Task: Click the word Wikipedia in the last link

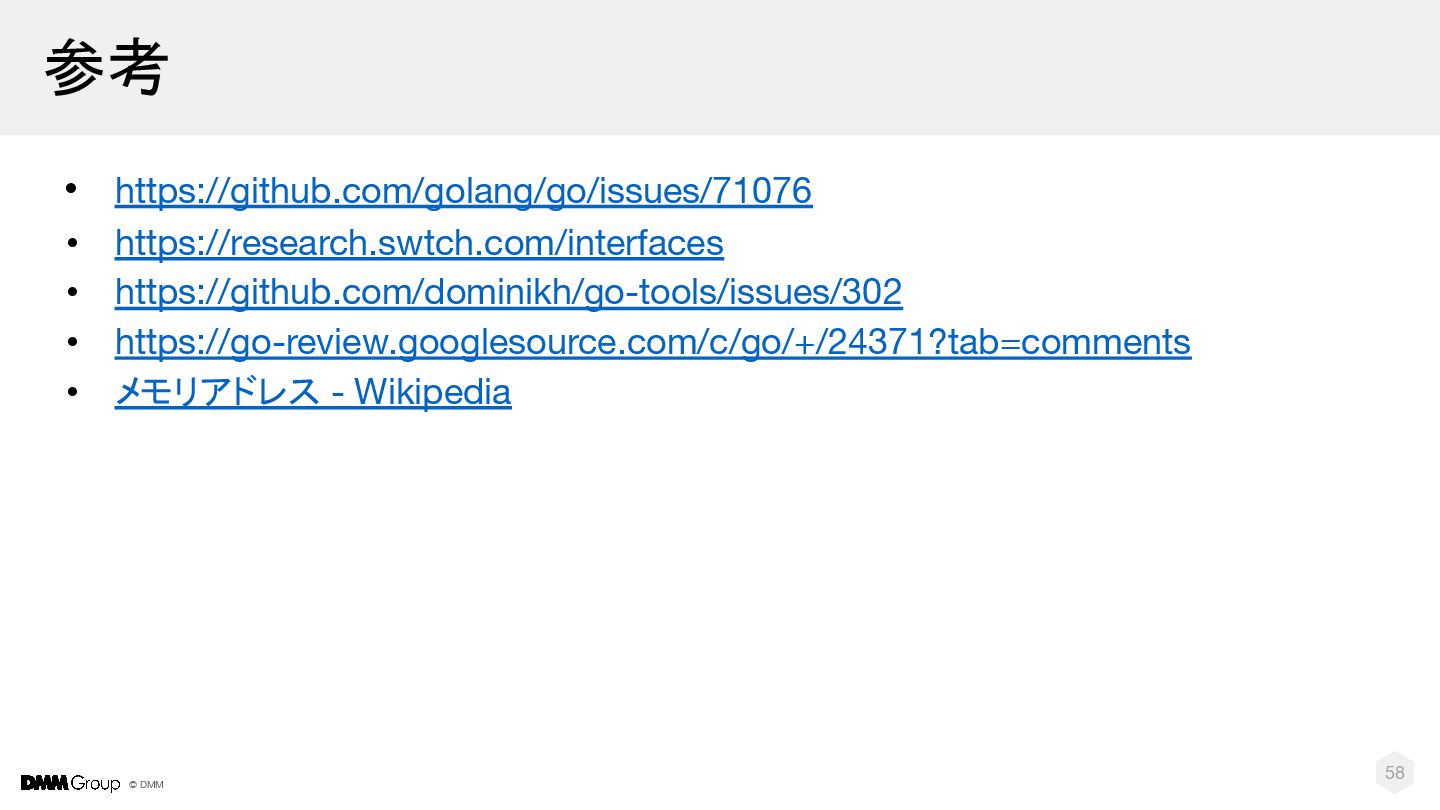Action: click(x=433, y=391)
